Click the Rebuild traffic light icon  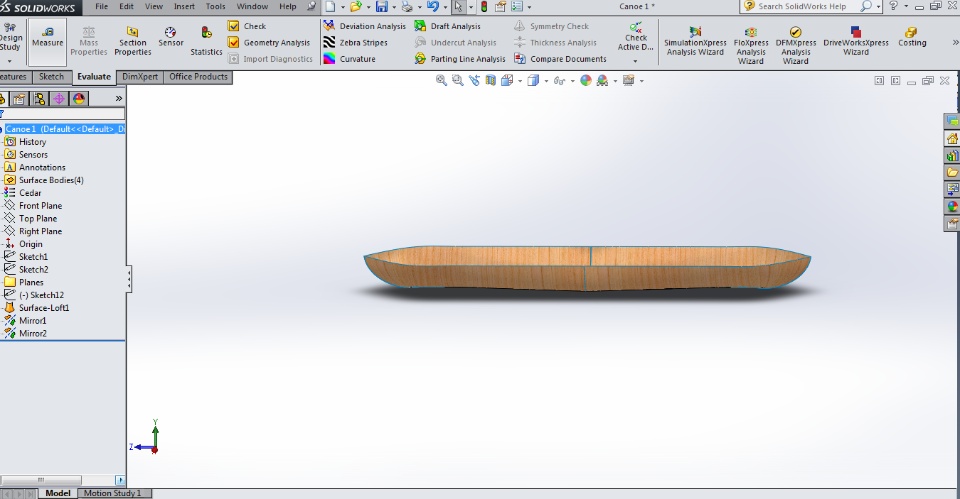point(484,7)
